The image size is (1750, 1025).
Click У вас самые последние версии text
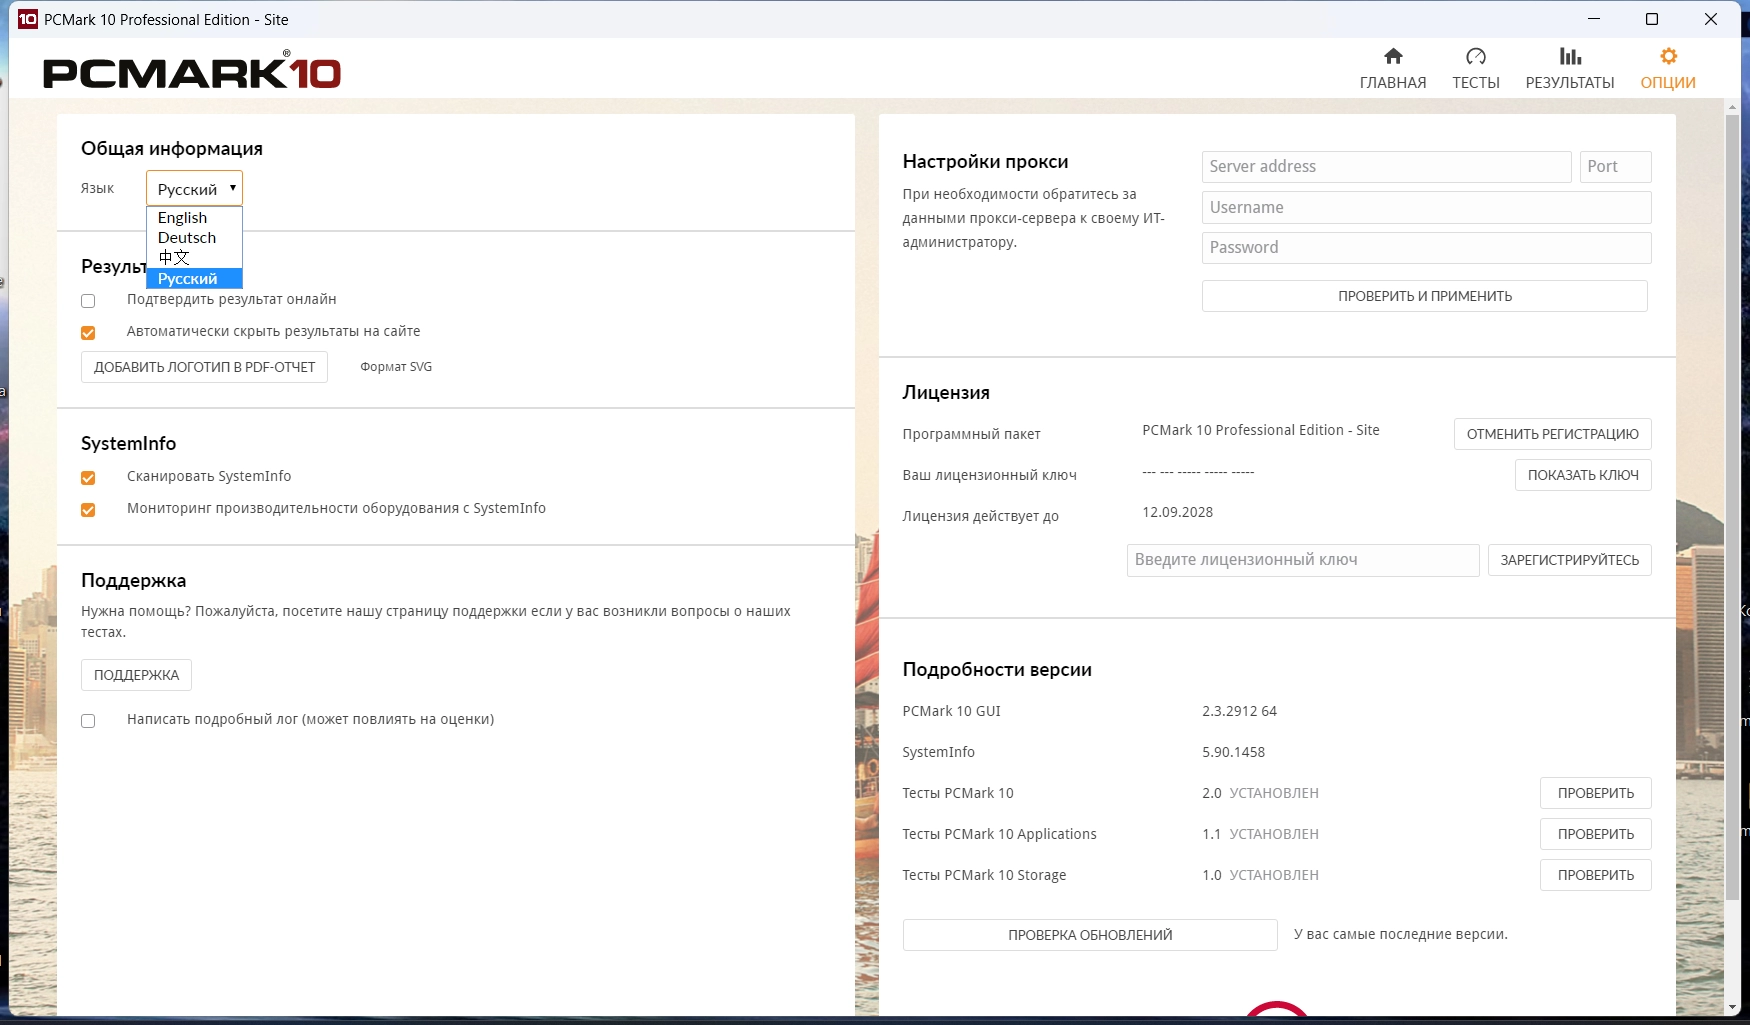(x=1401, y=934)
